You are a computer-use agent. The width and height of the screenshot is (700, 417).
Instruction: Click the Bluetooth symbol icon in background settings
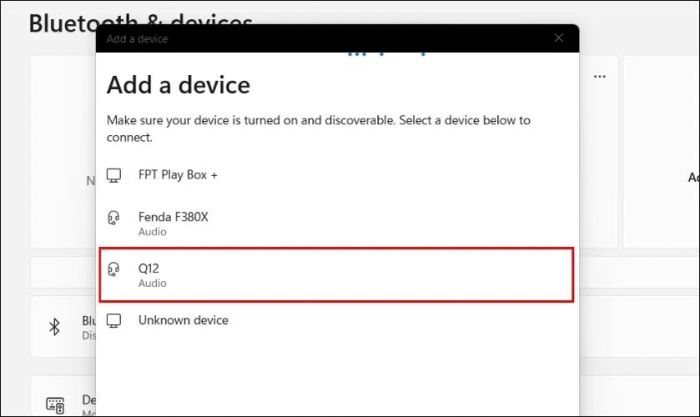click(x=56, y=327)
